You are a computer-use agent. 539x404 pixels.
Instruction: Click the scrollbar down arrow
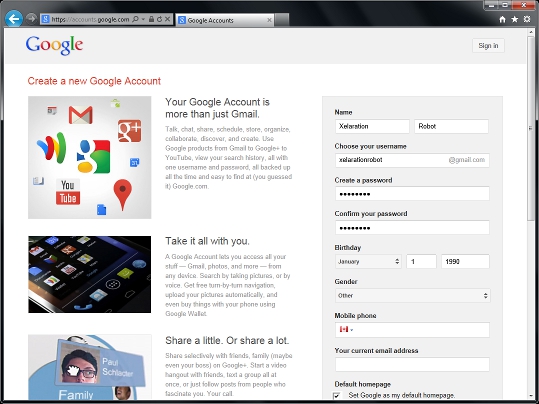(531, 396)
